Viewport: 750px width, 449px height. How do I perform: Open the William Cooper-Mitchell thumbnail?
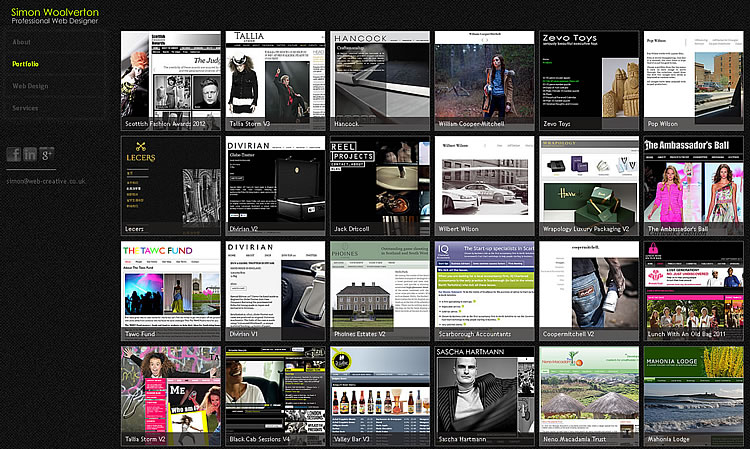[485, 81]
